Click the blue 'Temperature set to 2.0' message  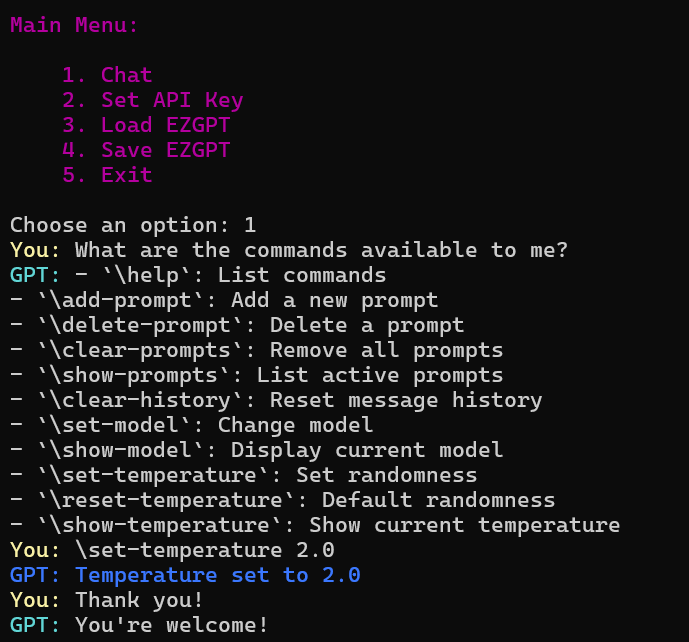coord(218,576)
